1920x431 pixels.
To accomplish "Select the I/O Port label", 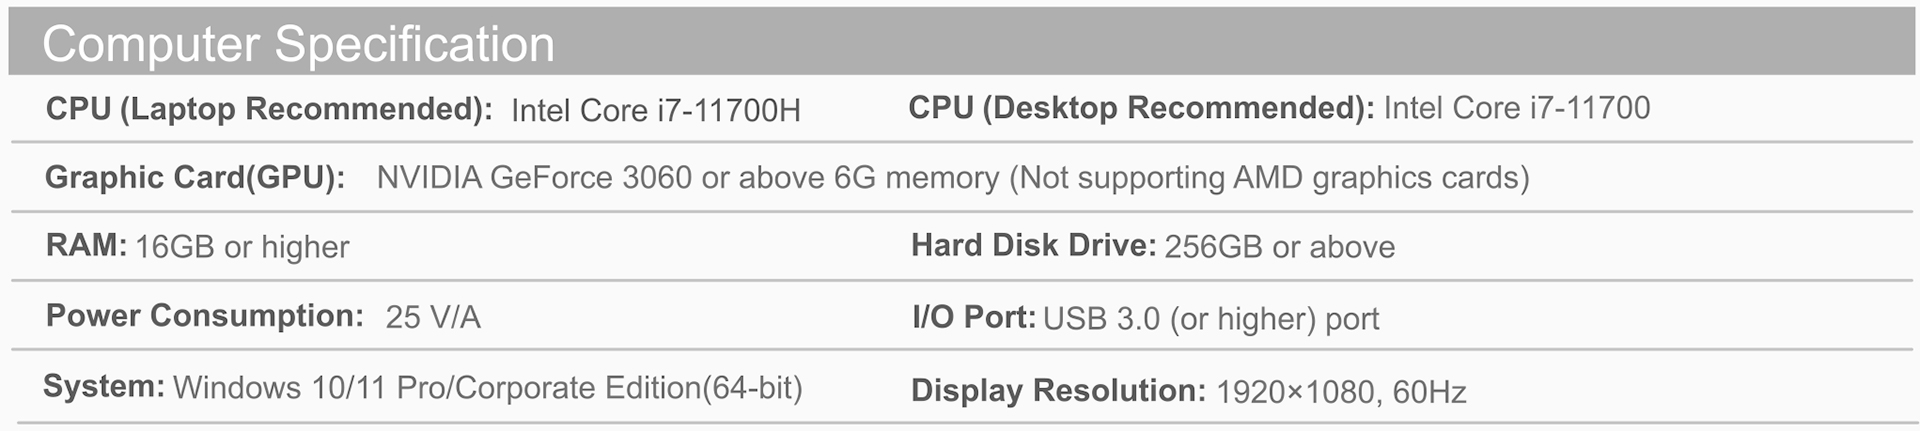I will click(x=974, y=317).
